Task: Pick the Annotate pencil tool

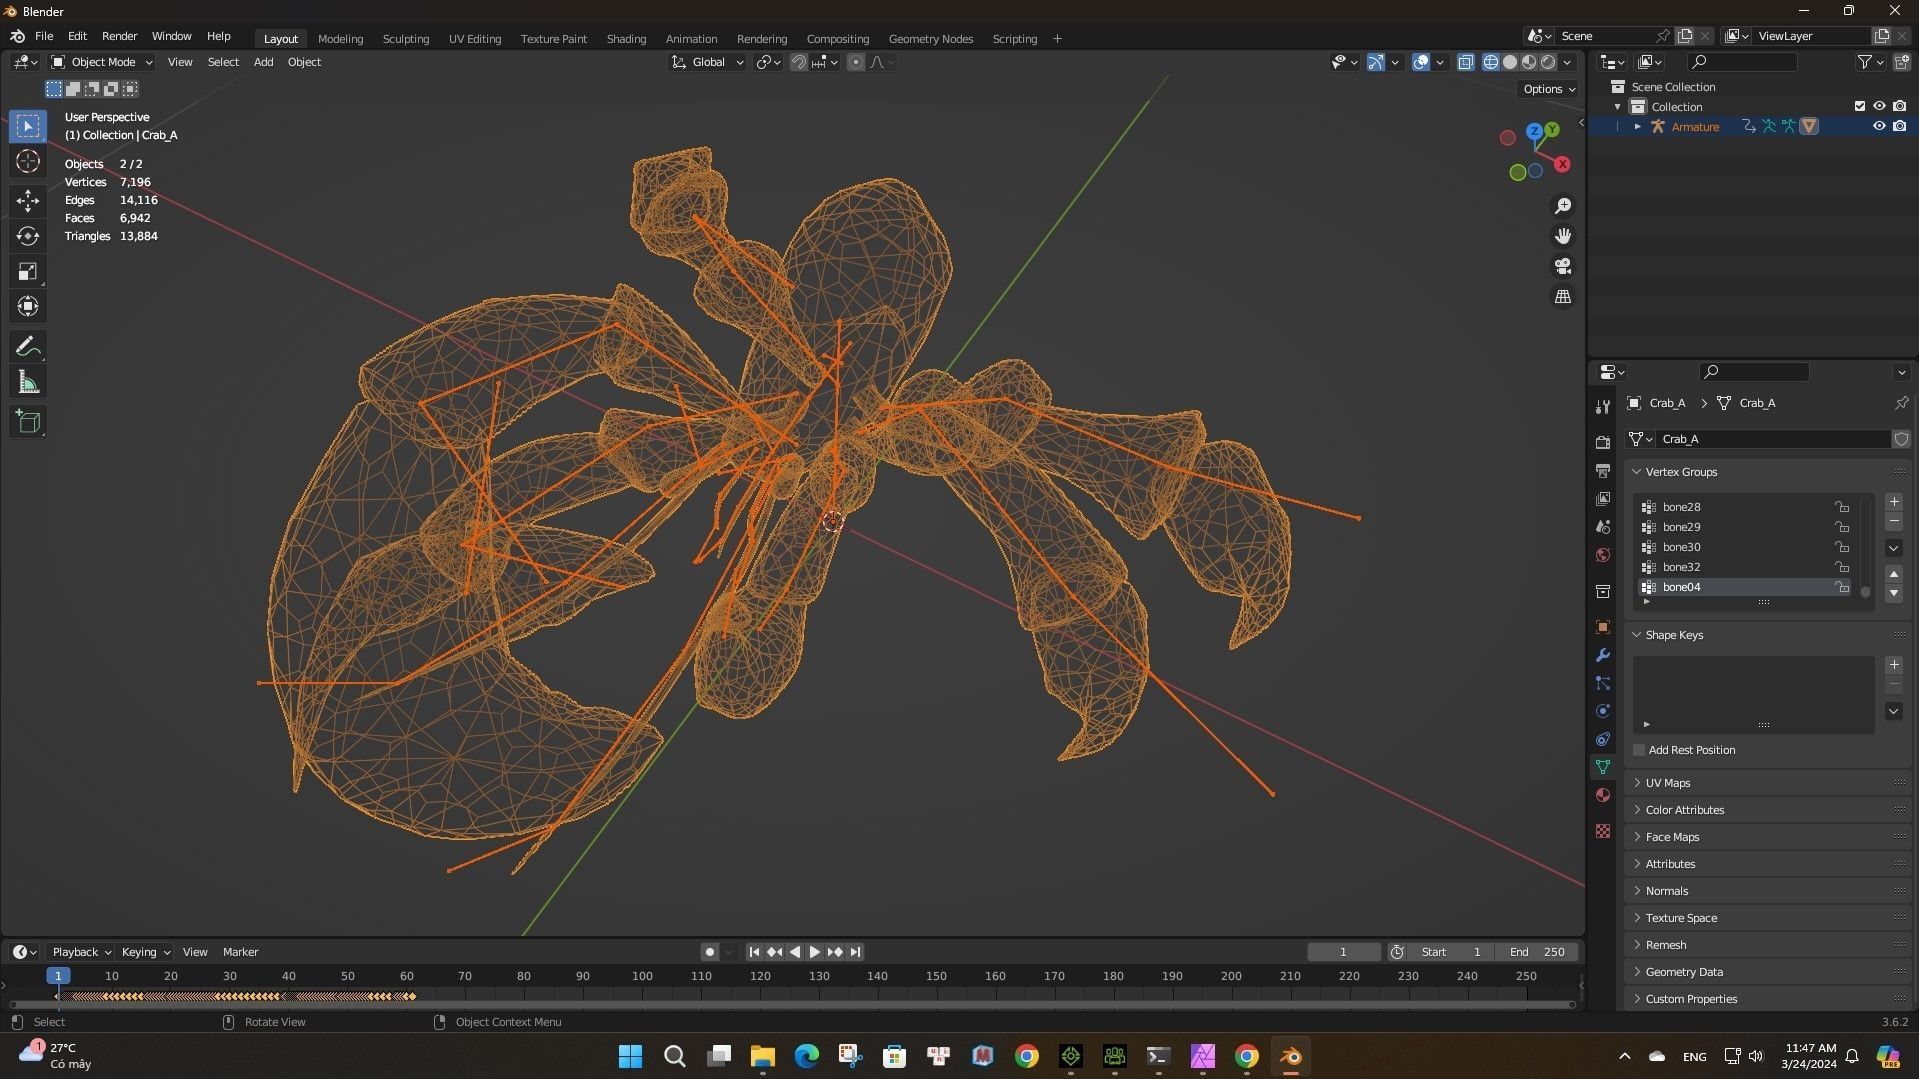Action: (x=28, y=347)
